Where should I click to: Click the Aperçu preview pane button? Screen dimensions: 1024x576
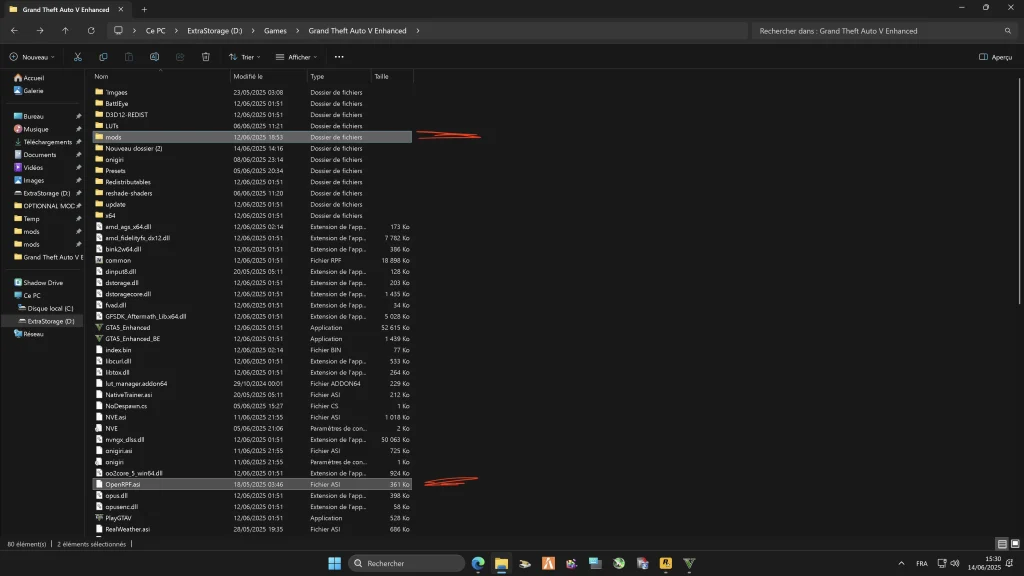click(x=995, y=57)
